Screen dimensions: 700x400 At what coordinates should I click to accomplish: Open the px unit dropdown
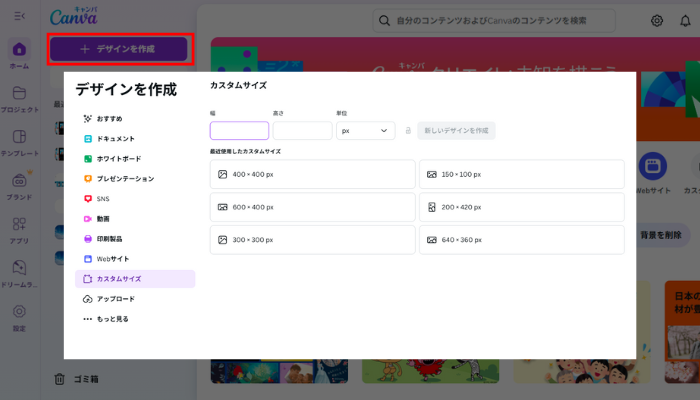click(366, 131)
